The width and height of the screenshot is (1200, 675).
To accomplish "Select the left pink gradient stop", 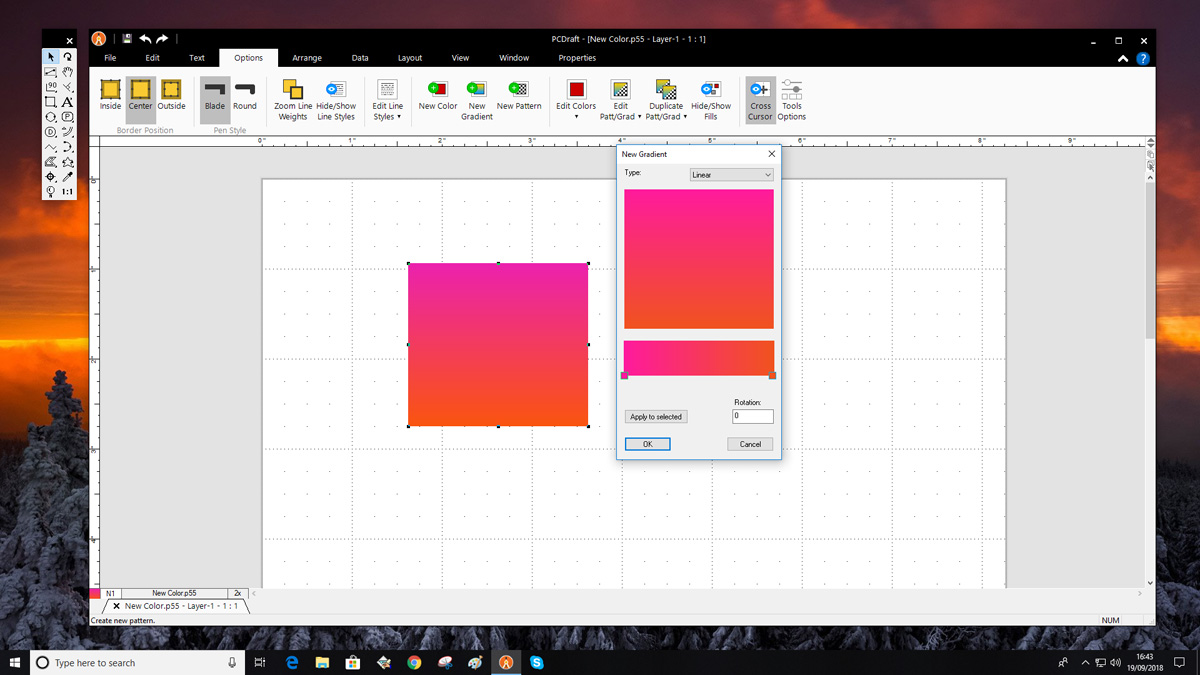I will [625, 376].
